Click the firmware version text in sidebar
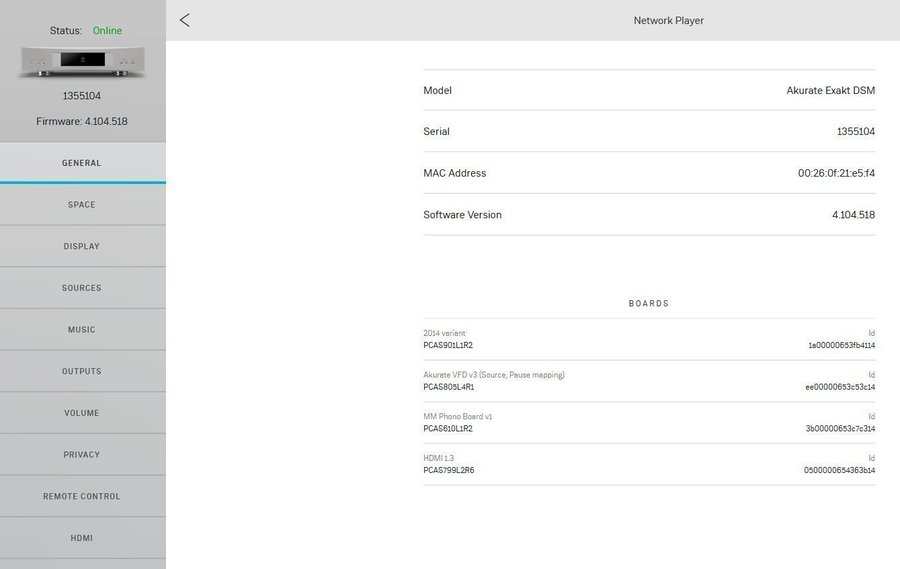Viewport: 900px width, 569px height. tap(82, 122)
